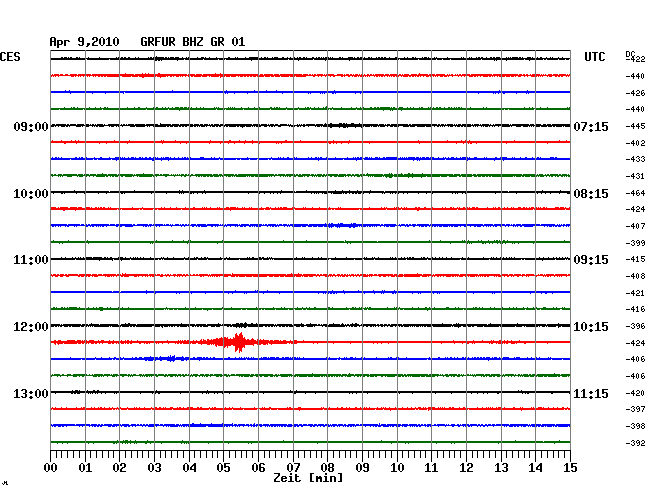The image size is (650, 494).
Task: Click the DC offset value "-431"
Action: click(x=635, y=176)
